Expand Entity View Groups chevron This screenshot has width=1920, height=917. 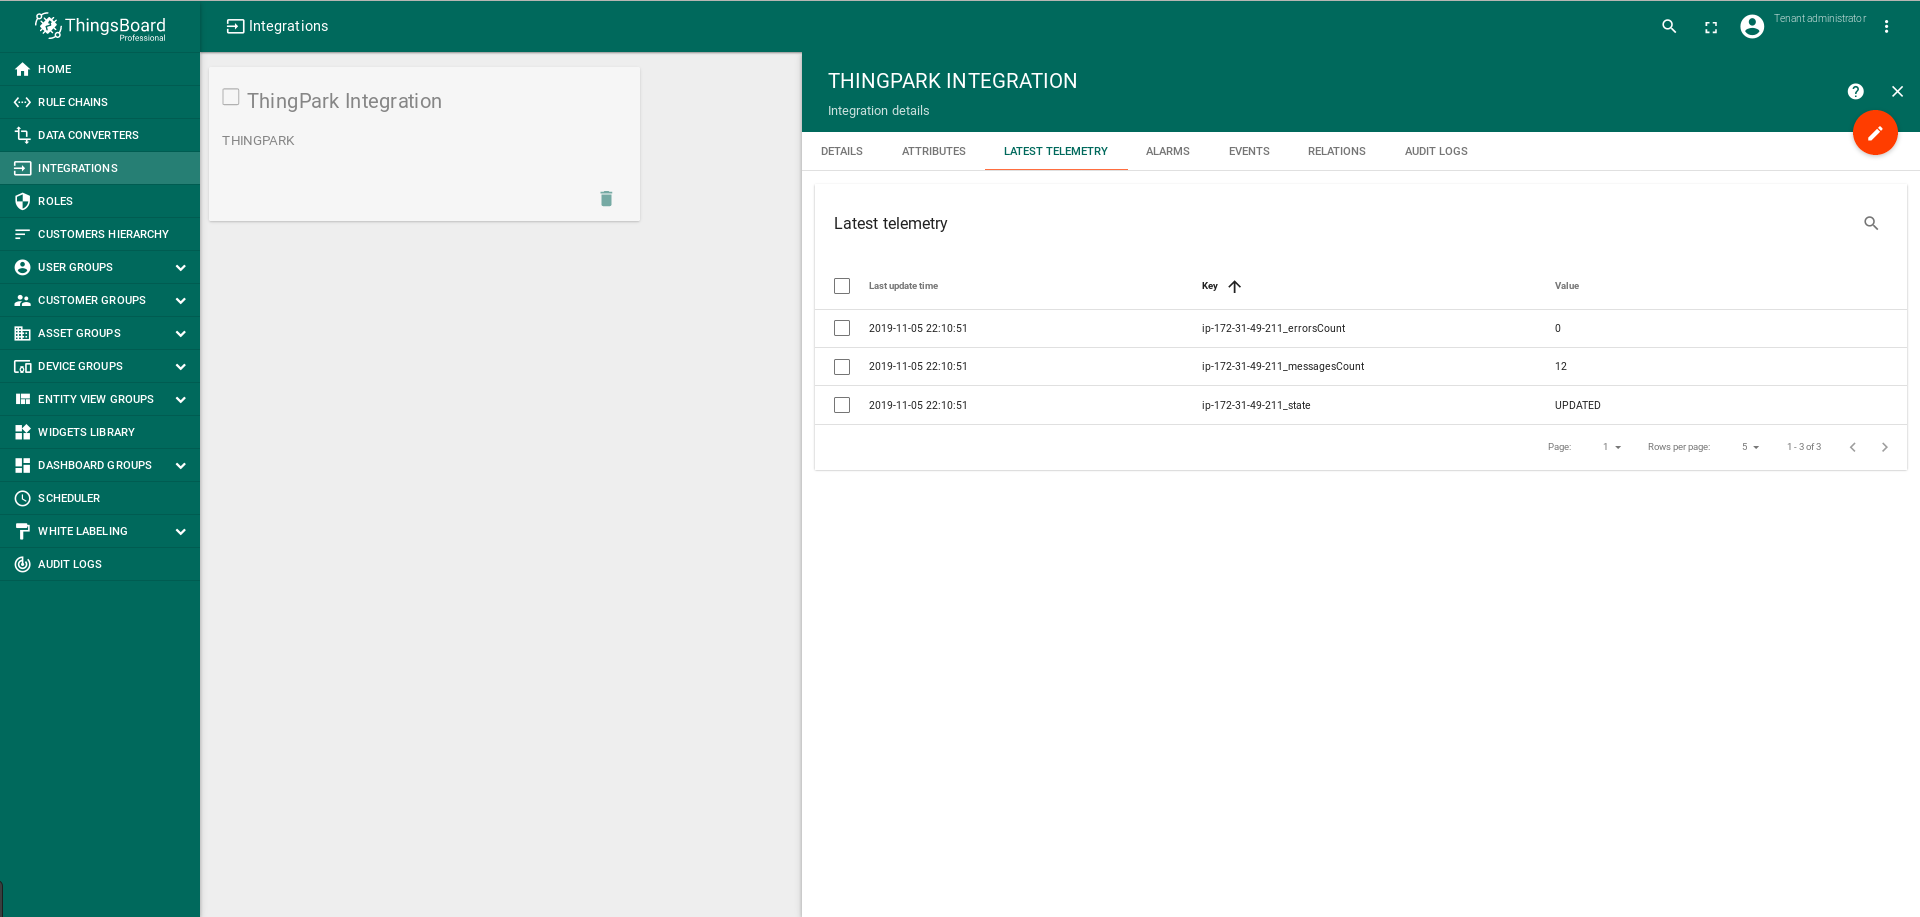click(x=181, y=399)
